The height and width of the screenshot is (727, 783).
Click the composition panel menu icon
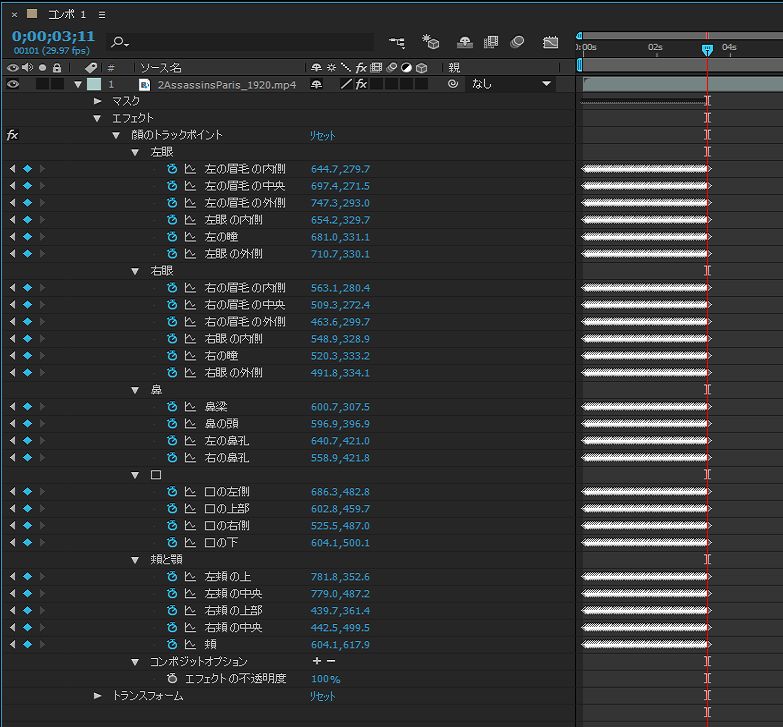(x=102, y=15)
